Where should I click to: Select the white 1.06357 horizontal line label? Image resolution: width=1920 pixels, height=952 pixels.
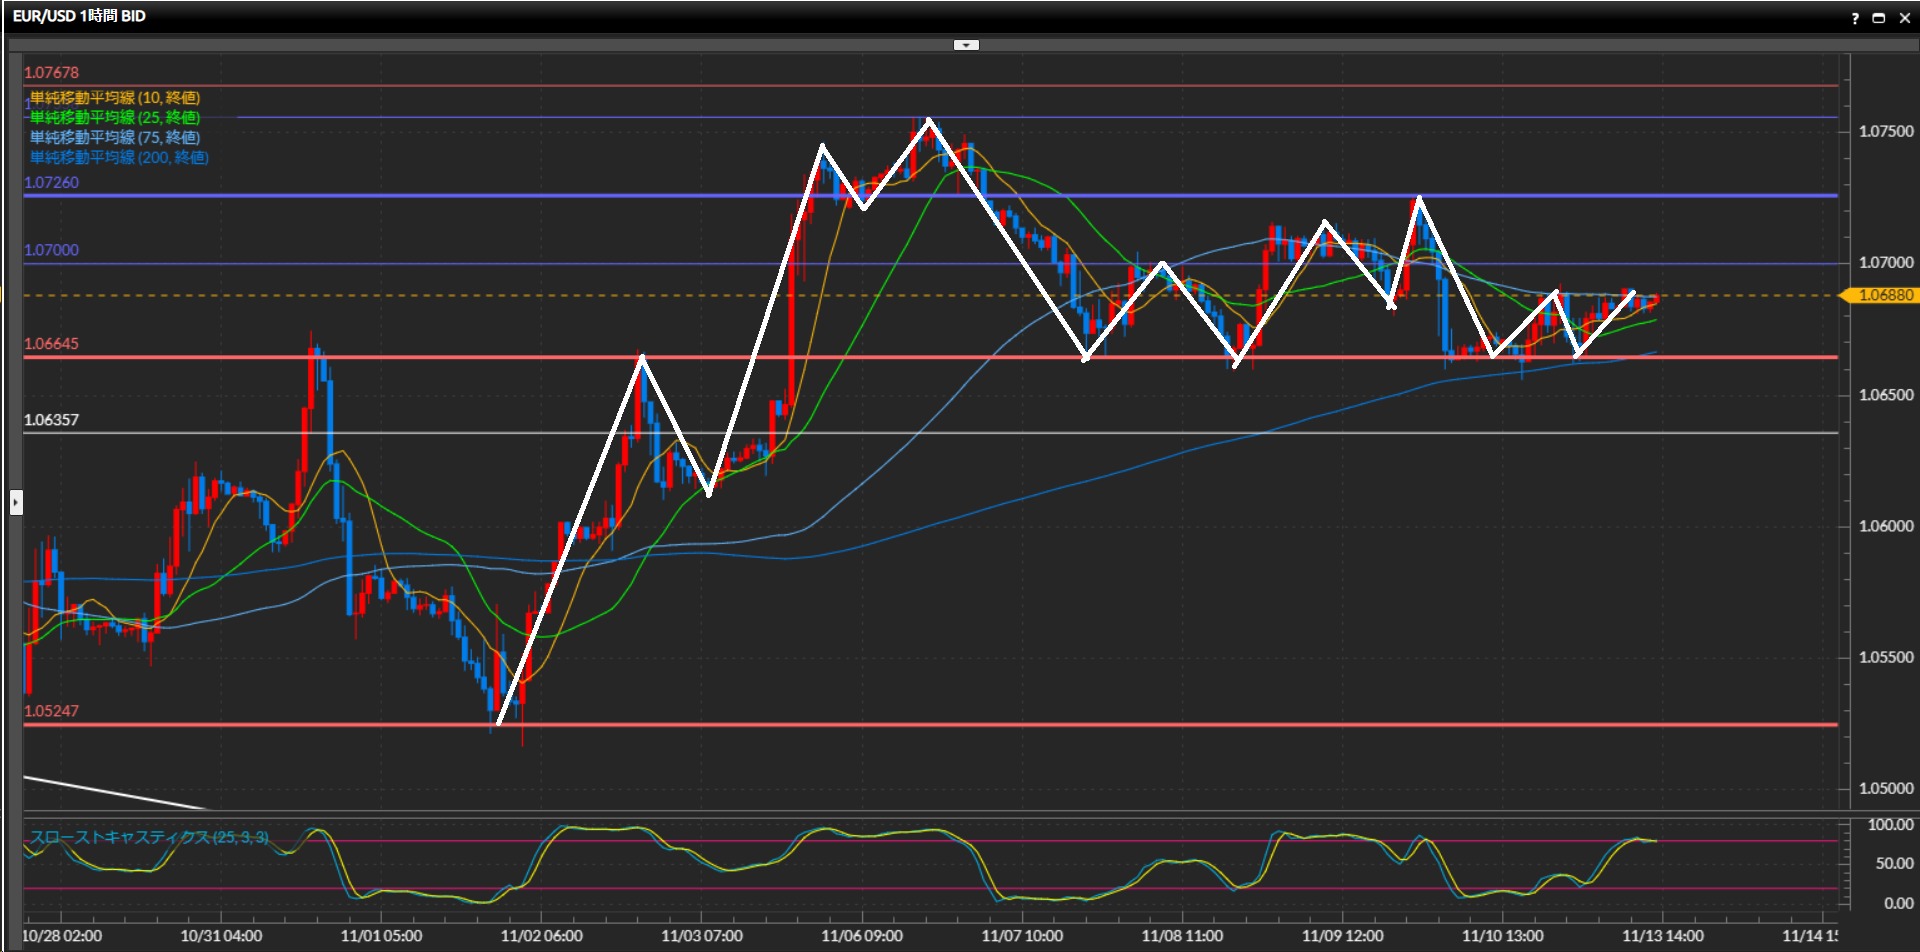[51, 420]
